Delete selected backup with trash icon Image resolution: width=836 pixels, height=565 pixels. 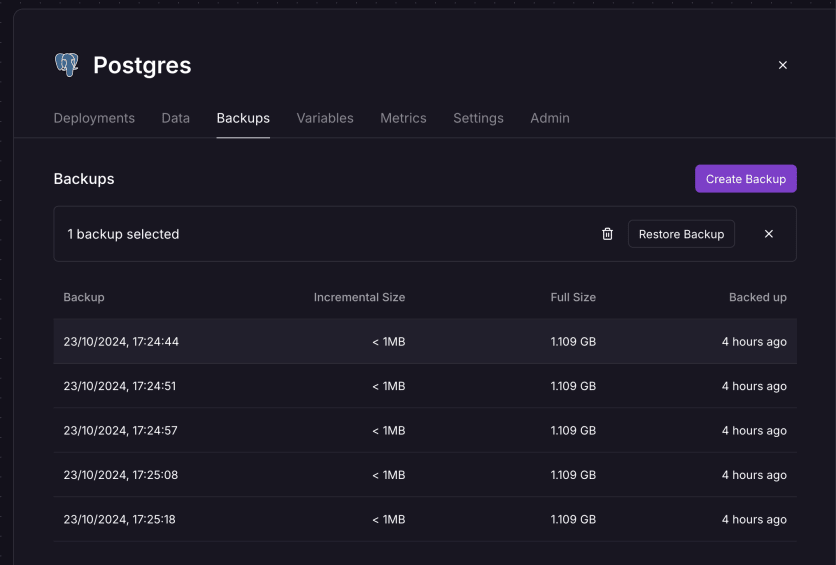pos(607,234)
